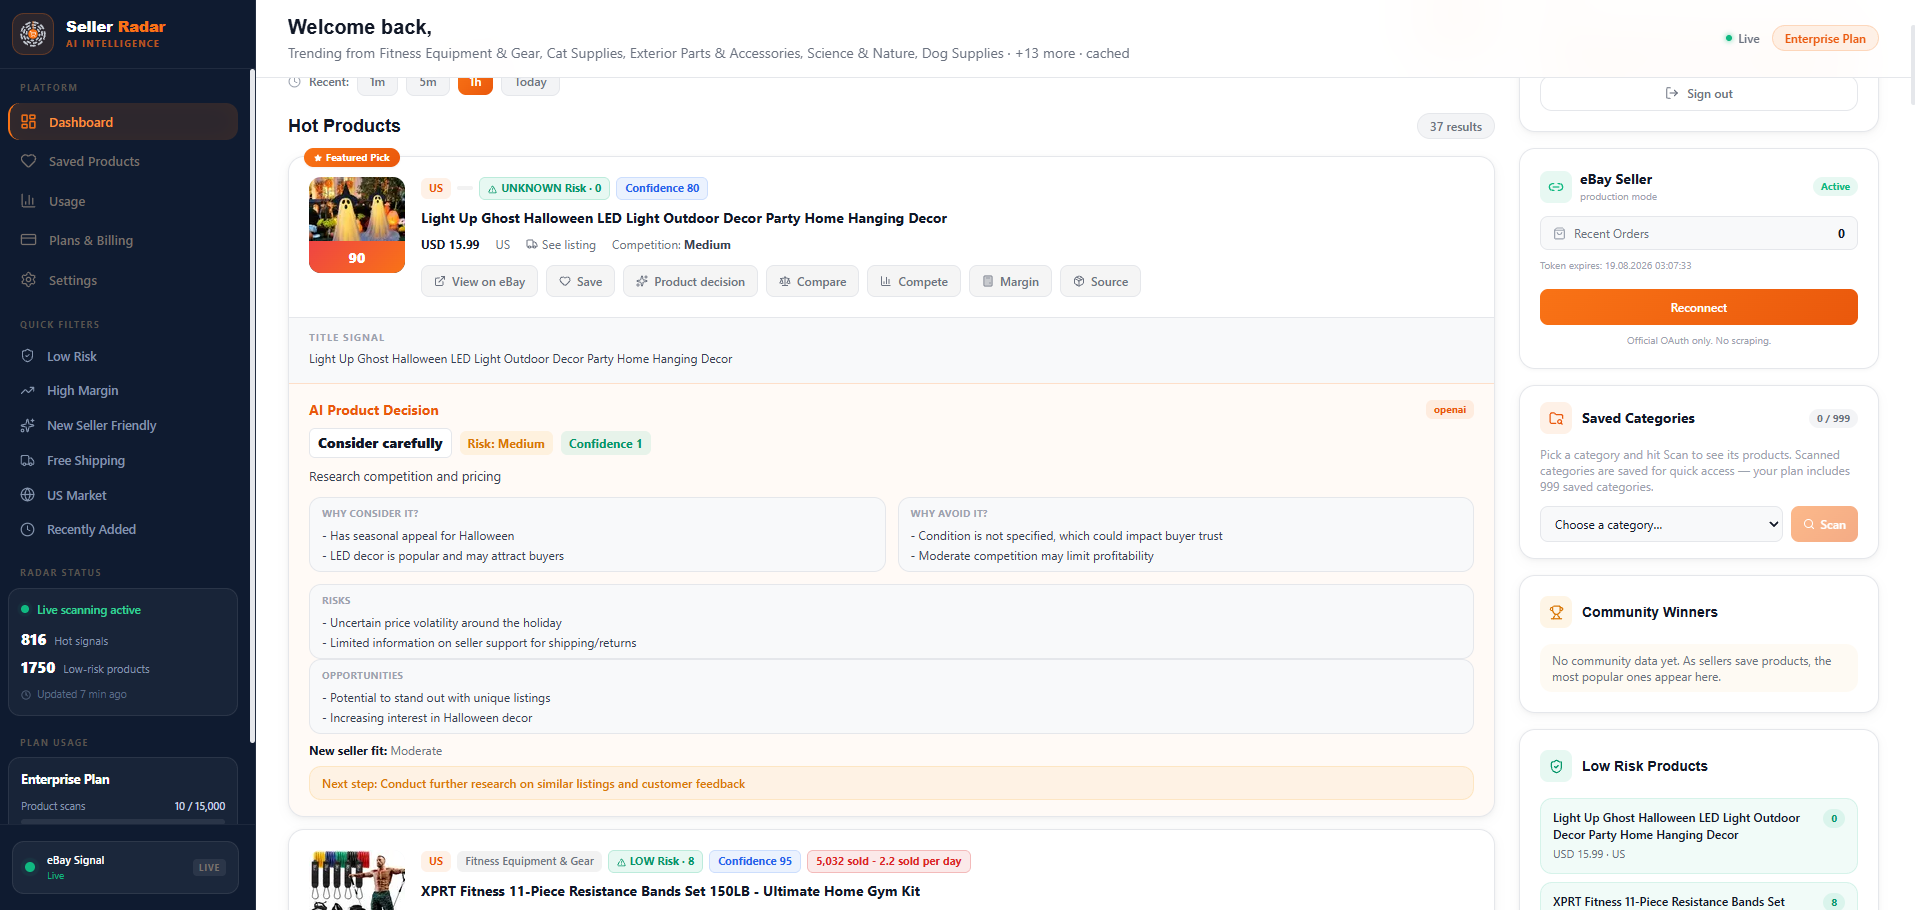
Task: Click the 37 results badge
Action: (x=1455, y=127)
